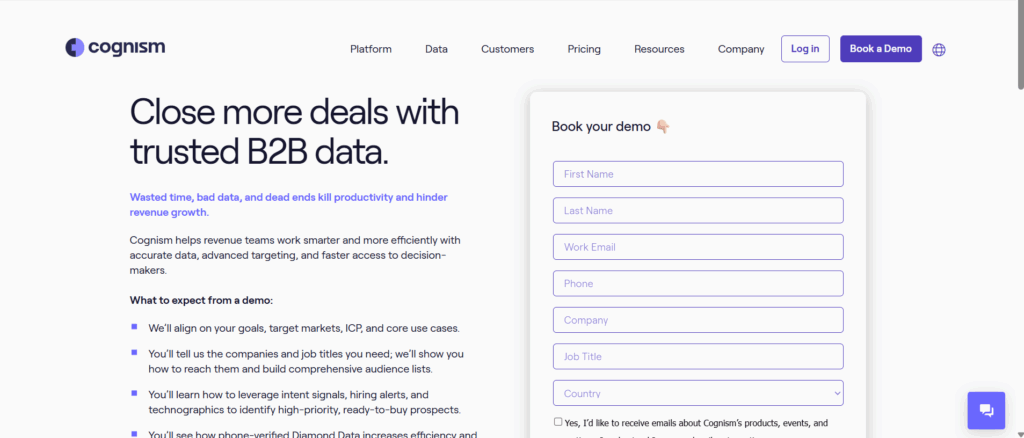1024x438 pixels.
Task: Tick the receive emails checkbox
Action: (558, 422)
